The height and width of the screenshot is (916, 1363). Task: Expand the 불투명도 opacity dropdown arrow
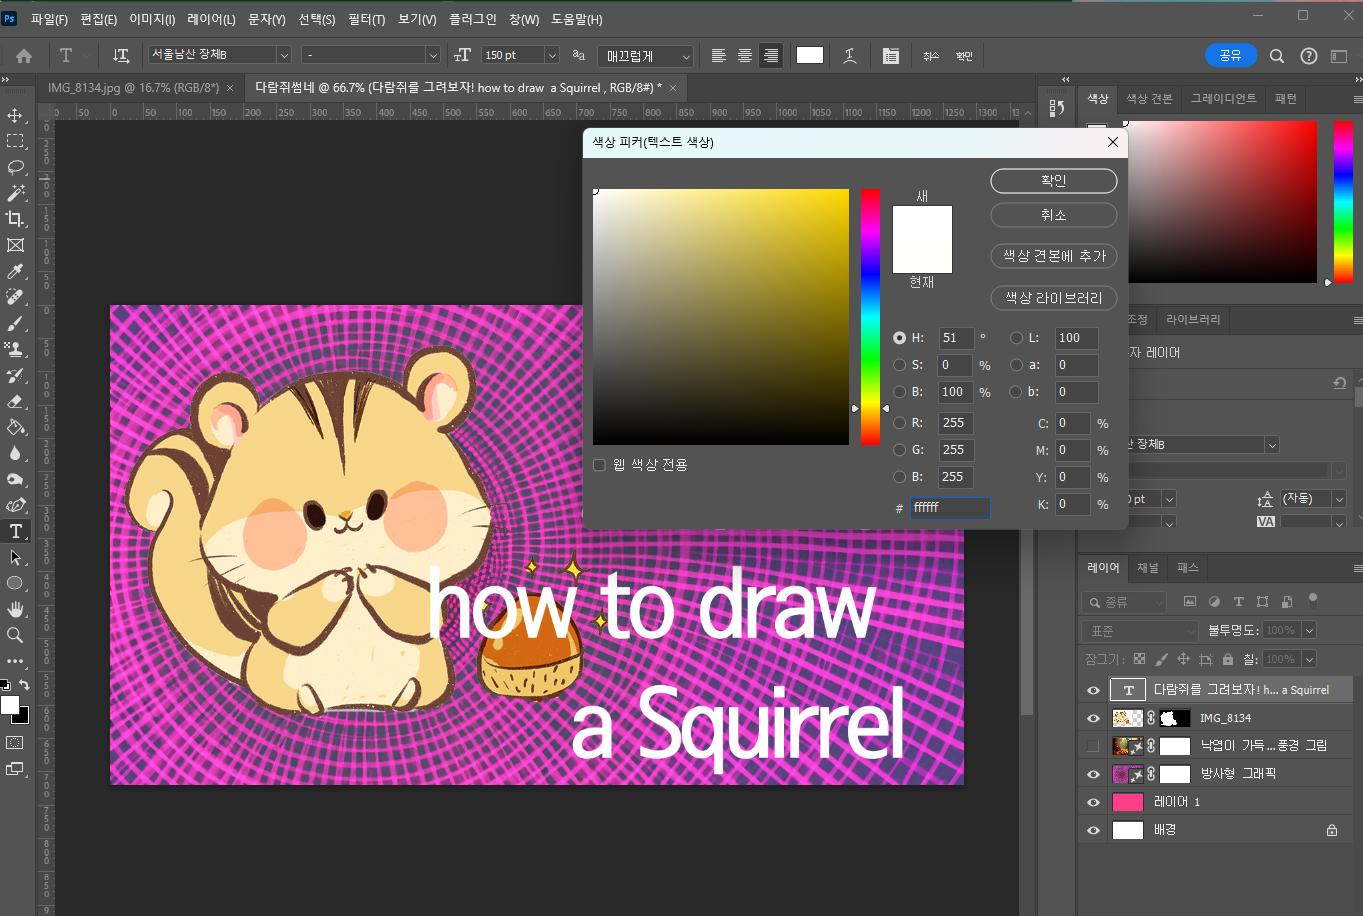1309,631
